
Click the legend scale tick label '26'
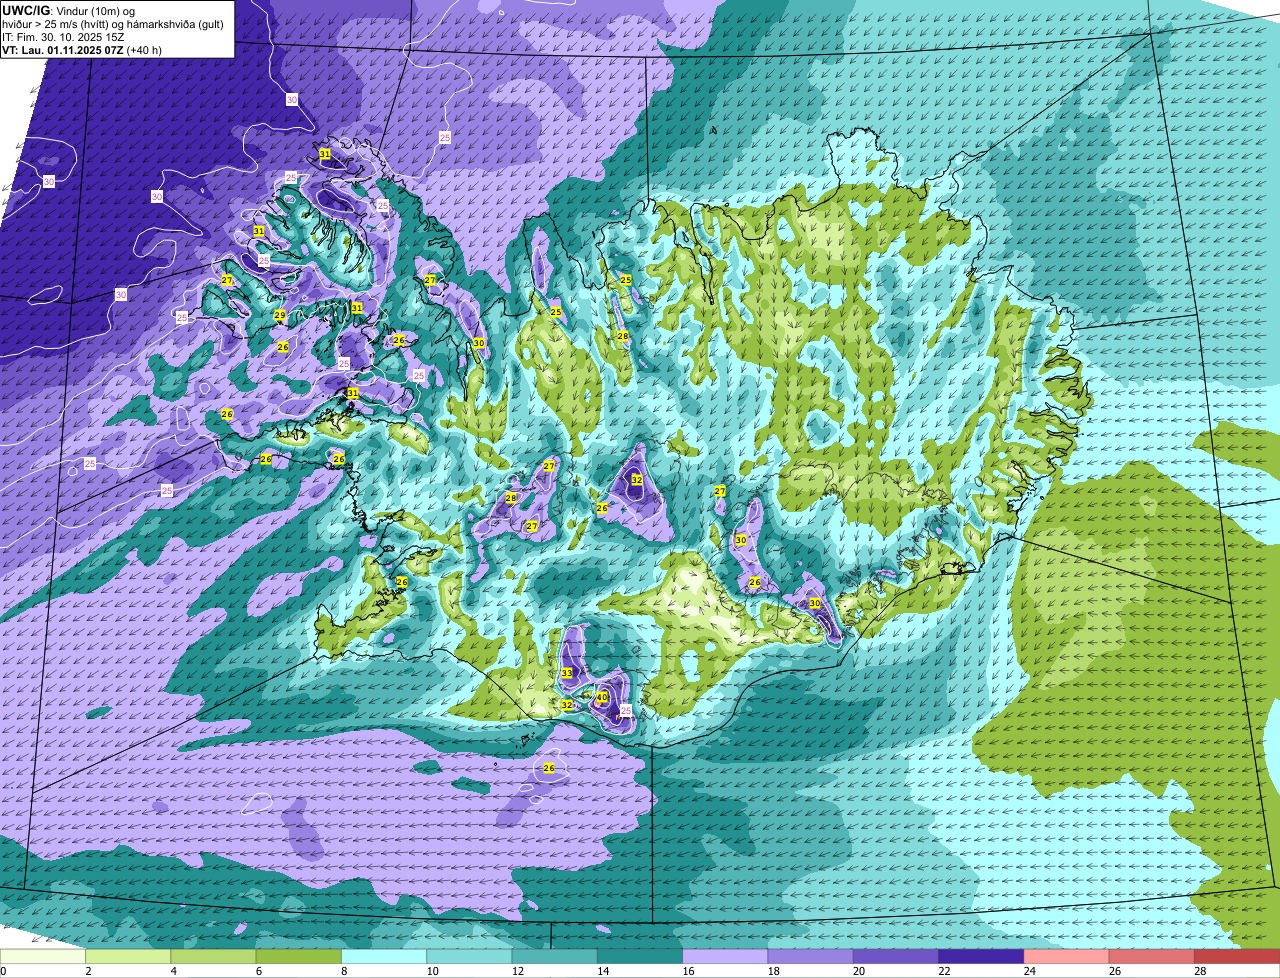(x=1114, y=971)
